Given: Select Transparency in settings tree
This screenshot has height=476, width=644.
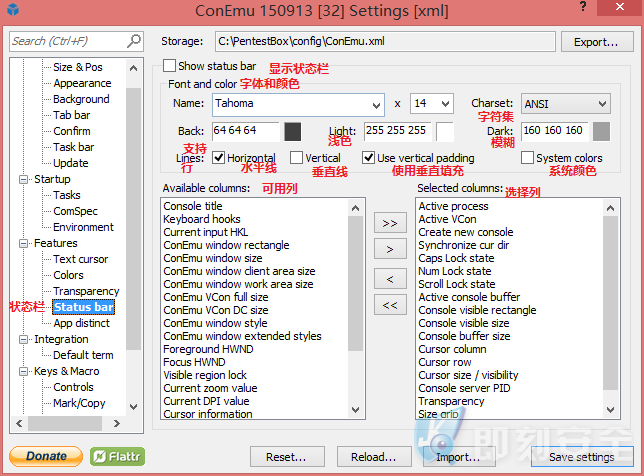Looking at the screenshot, I should tap(86, 291).
